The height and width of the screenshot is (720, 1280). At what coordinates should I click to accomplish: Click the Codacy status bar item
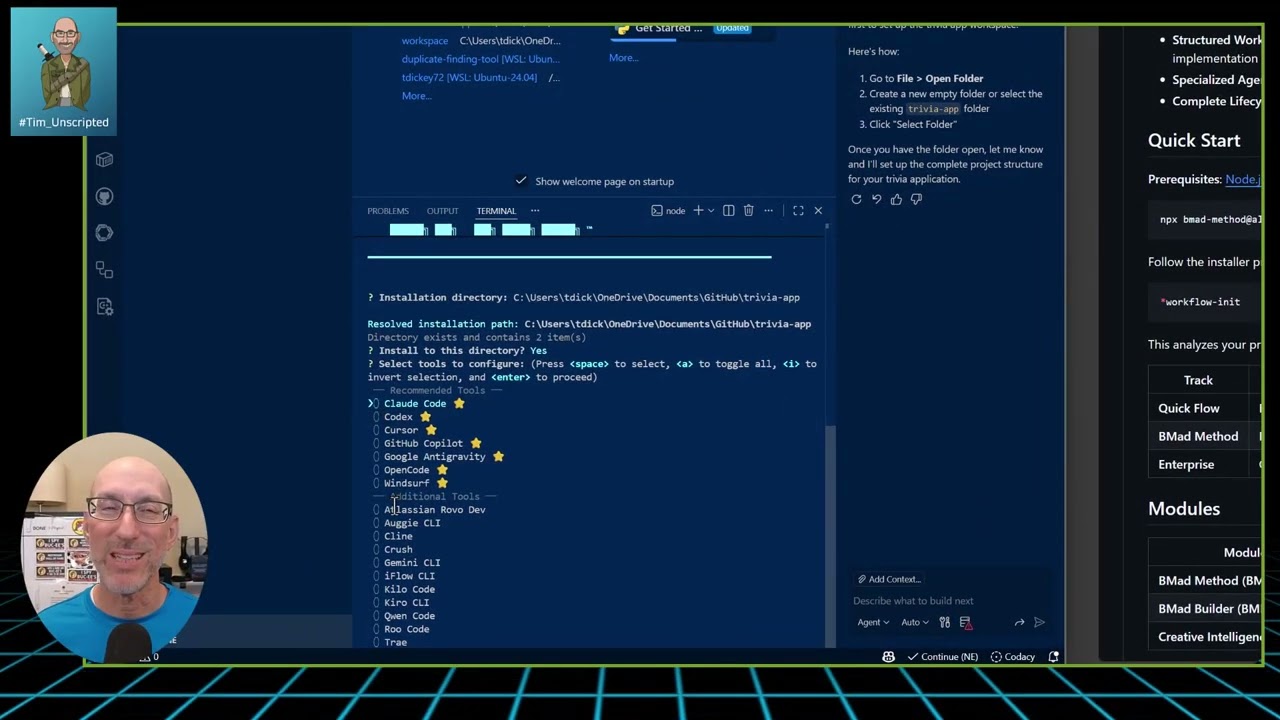tap(1012, 657)
